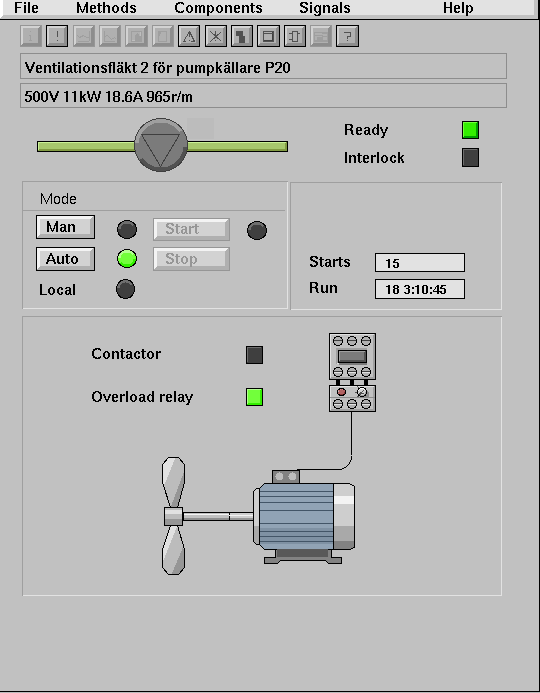Click the triangle toolbar icon

pos(189,36)
